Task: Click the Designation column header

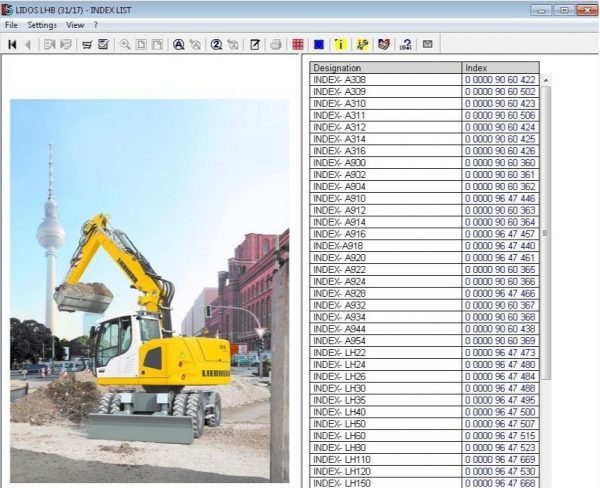Action: (x=386, y=68)
